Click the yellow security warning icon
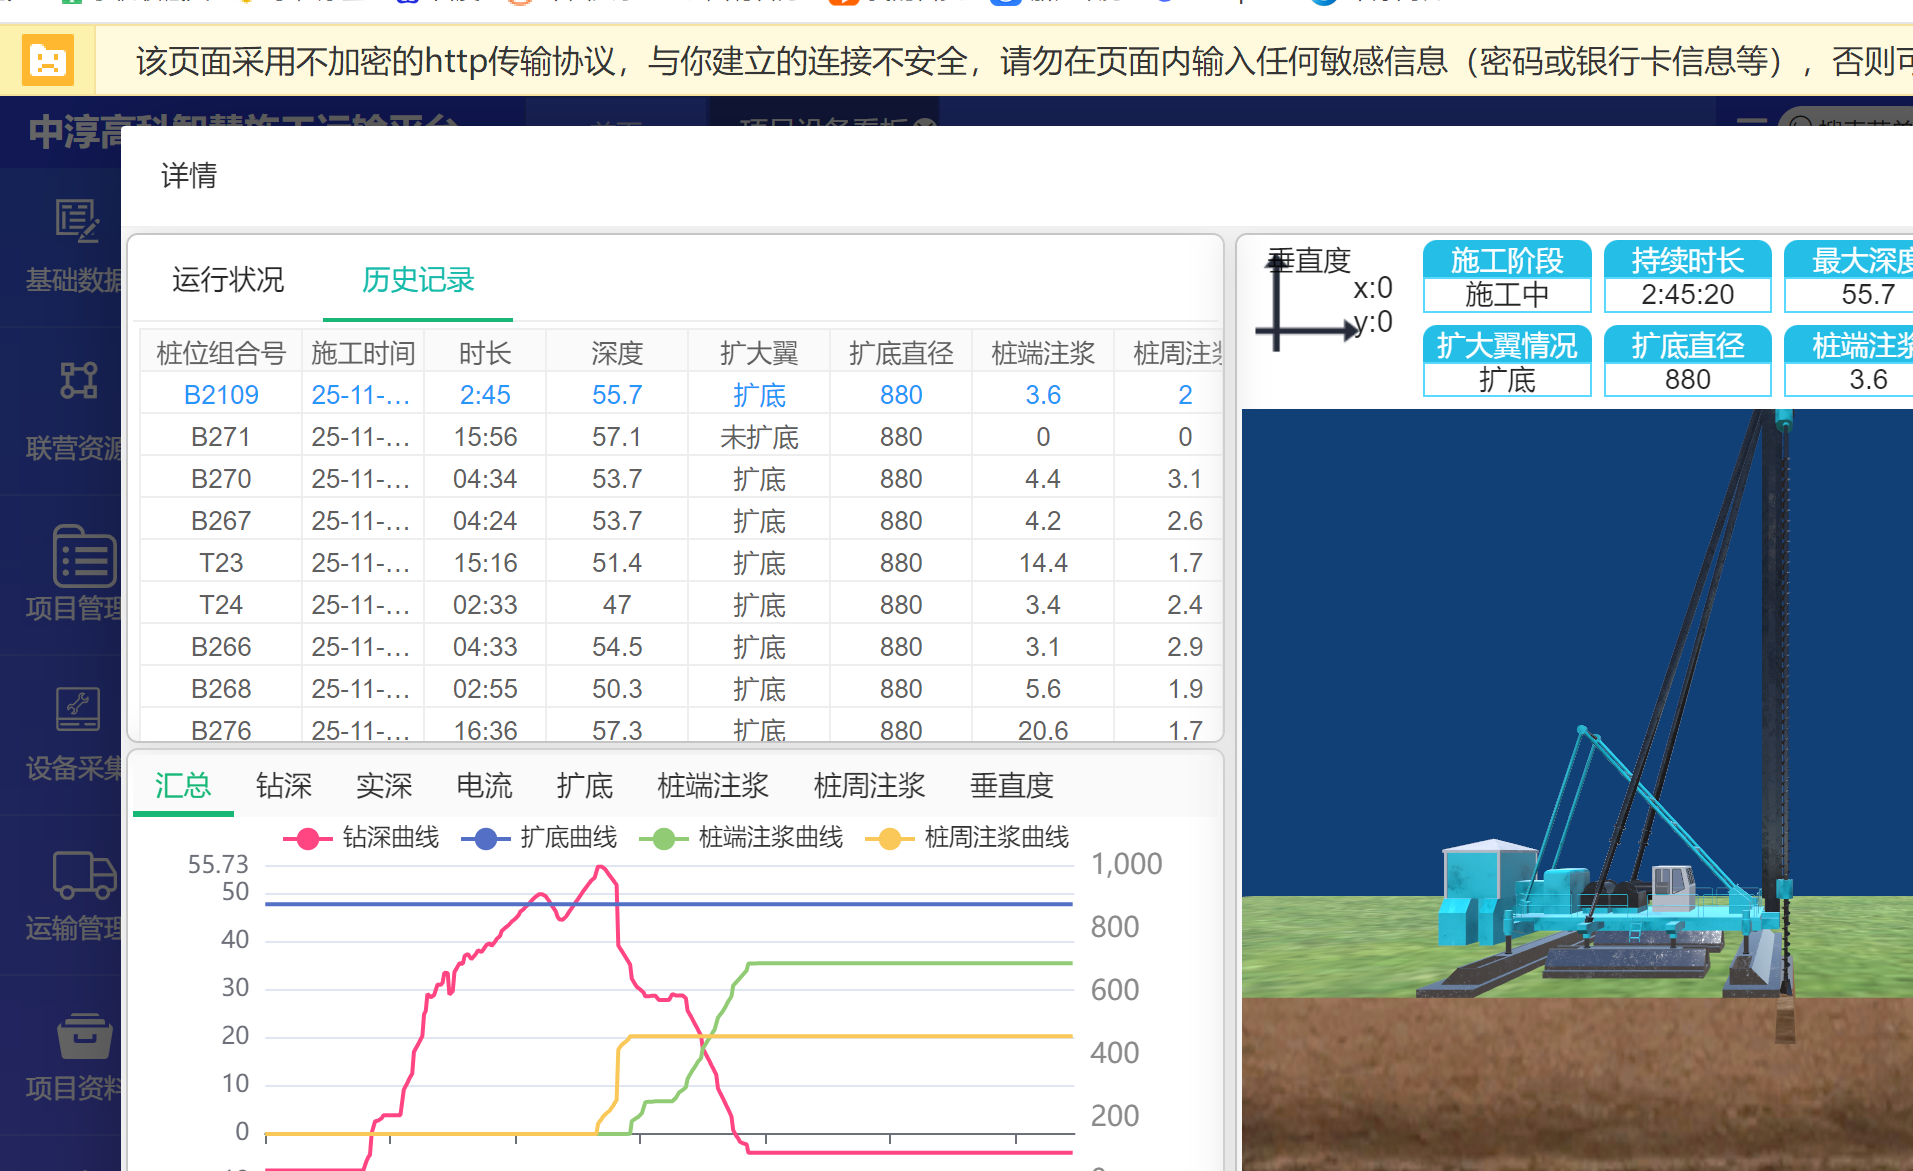The height and width of the screenshot is (1171, 1913). 47,61
